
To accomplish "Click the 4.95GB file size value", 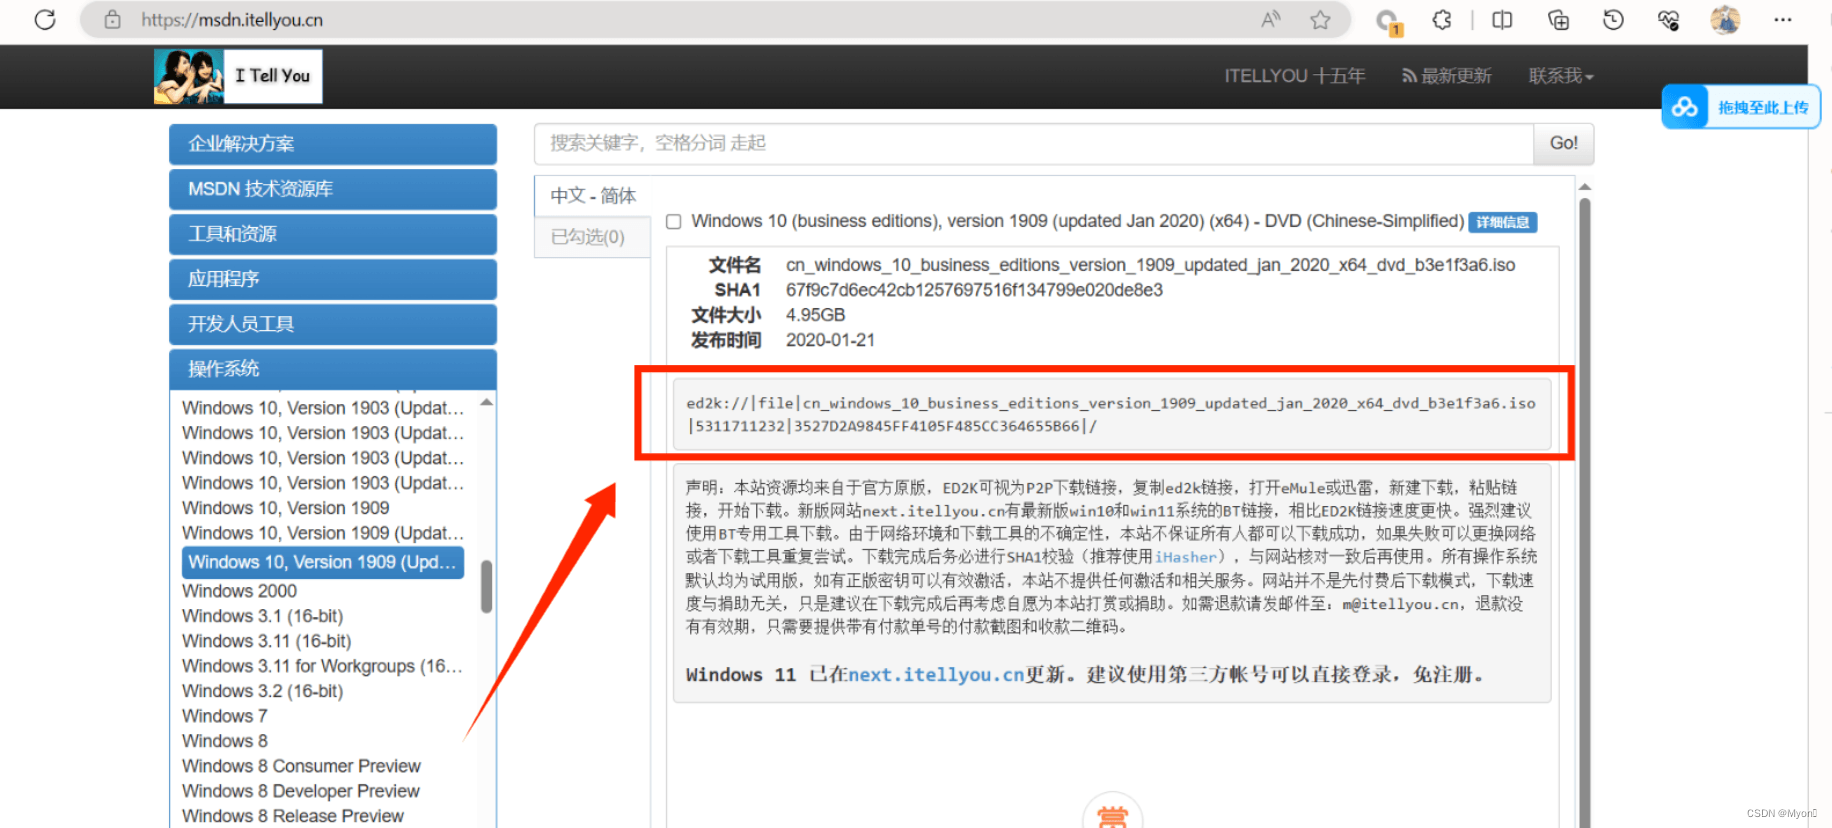I will coord(815,315).
